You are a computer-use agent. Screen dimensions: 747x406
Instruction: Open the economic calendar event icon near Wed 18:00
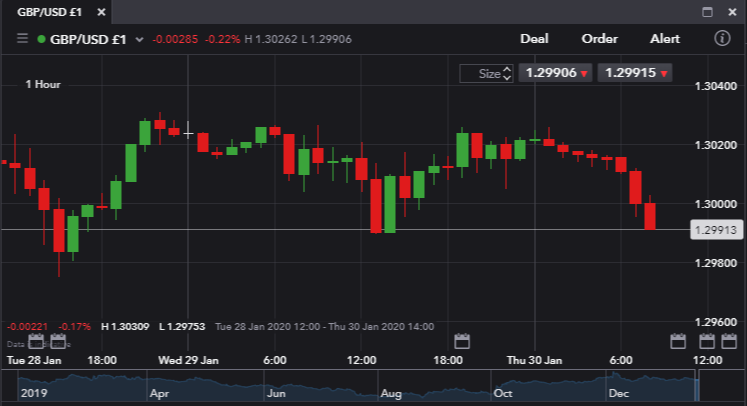point(462,341)
